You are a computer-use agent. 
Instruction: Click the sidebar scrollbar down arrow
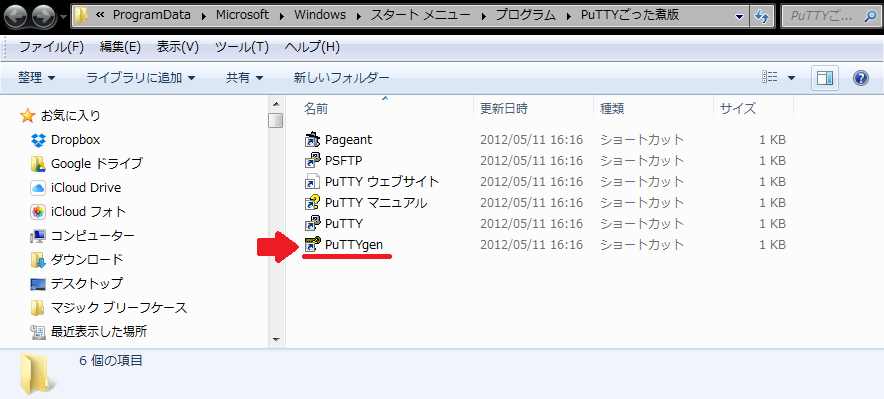point(276,340)
